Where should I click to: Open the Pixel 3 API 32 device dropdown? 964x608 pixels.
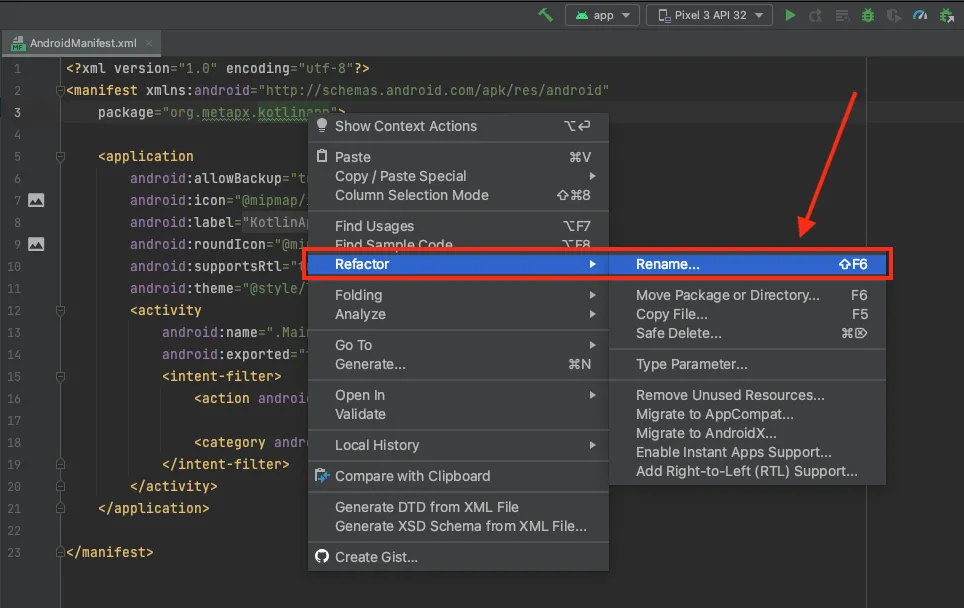710,15
